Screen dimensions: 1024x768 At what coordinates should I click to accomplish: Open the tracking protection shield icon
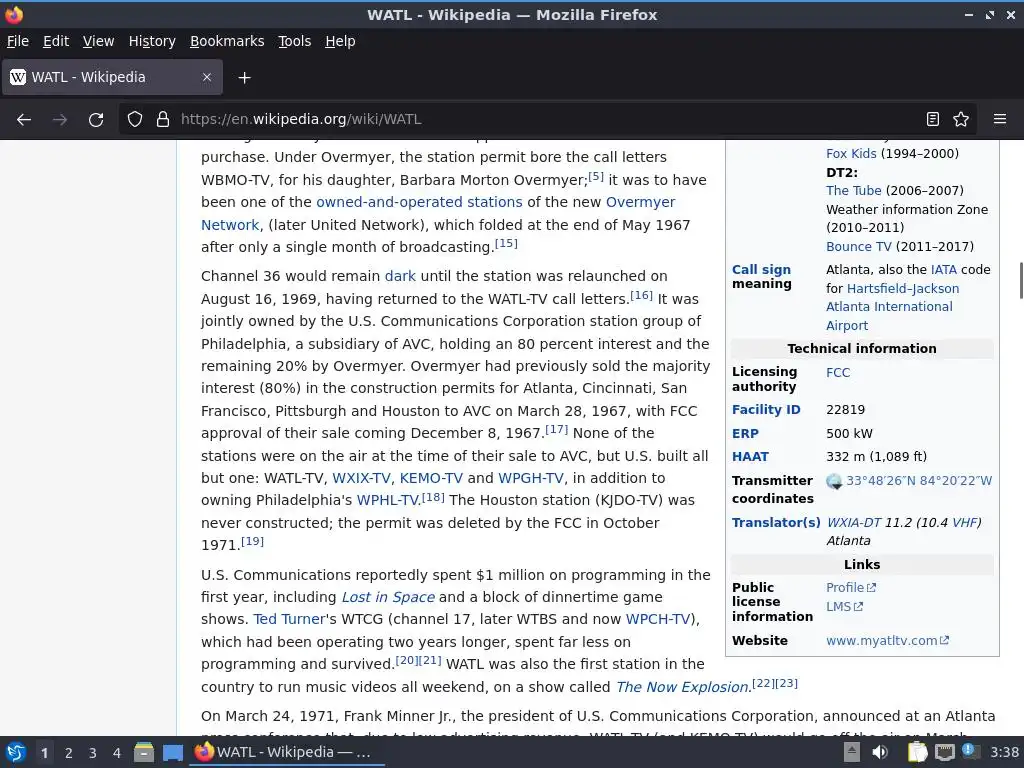click(135, 120)
